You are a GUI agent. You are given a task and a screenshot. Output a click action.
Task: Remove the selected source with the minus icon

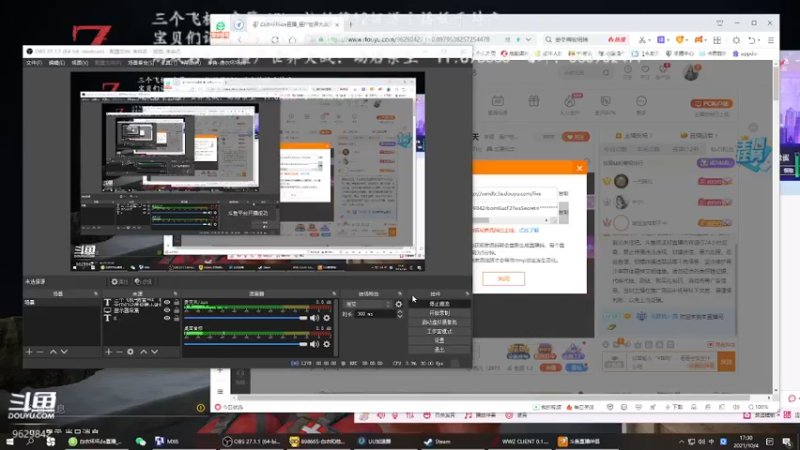point(119,352)
